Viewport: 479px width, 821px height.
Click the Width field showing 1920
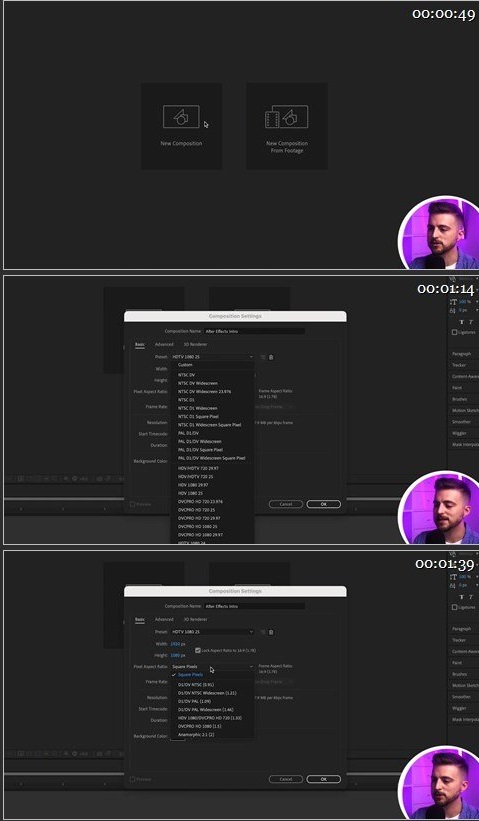coord(177,644)
